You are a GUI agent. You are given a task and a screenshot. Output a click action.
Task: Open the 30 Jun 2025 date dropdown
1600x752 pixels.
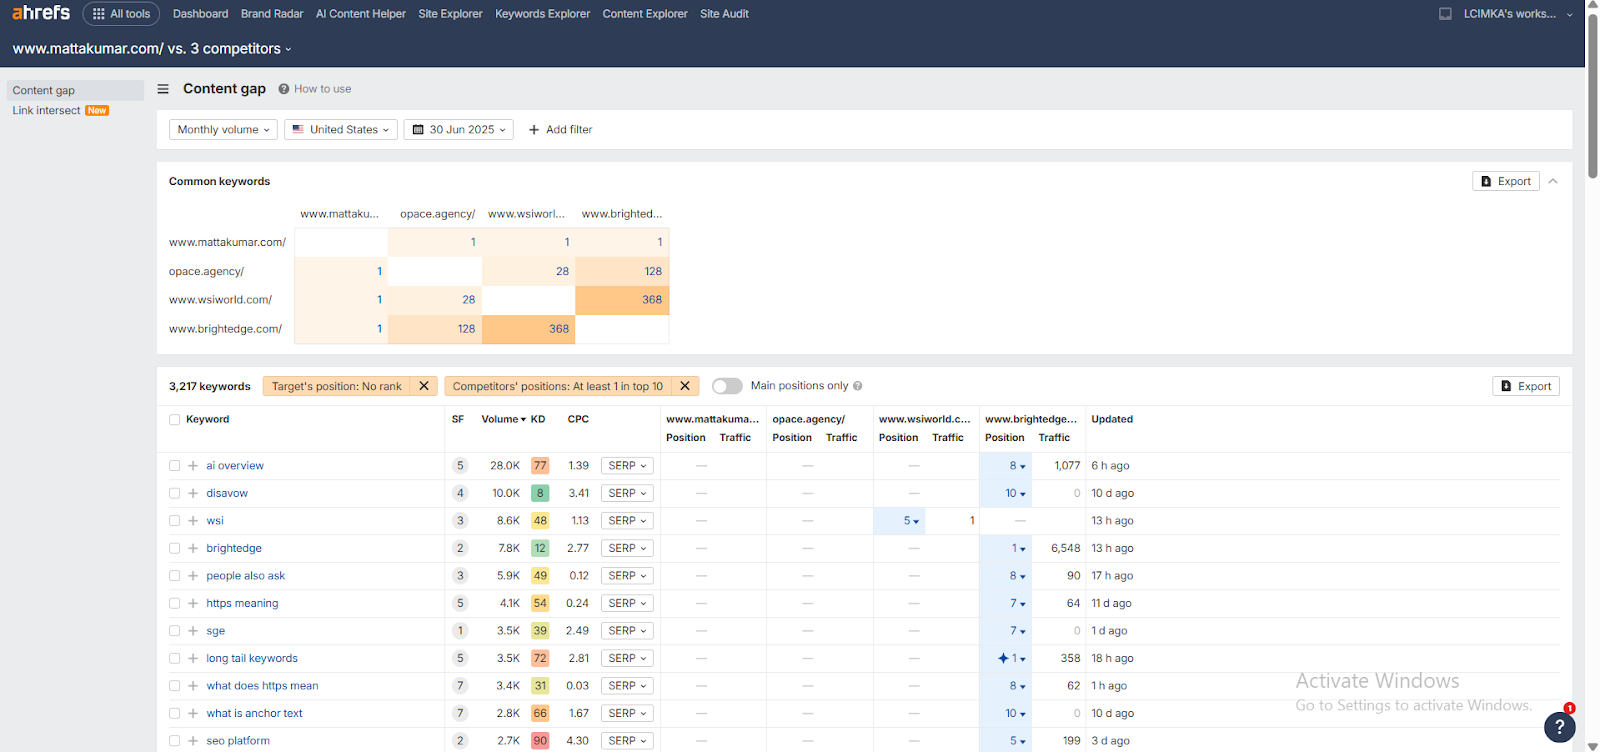pos(459,130)
